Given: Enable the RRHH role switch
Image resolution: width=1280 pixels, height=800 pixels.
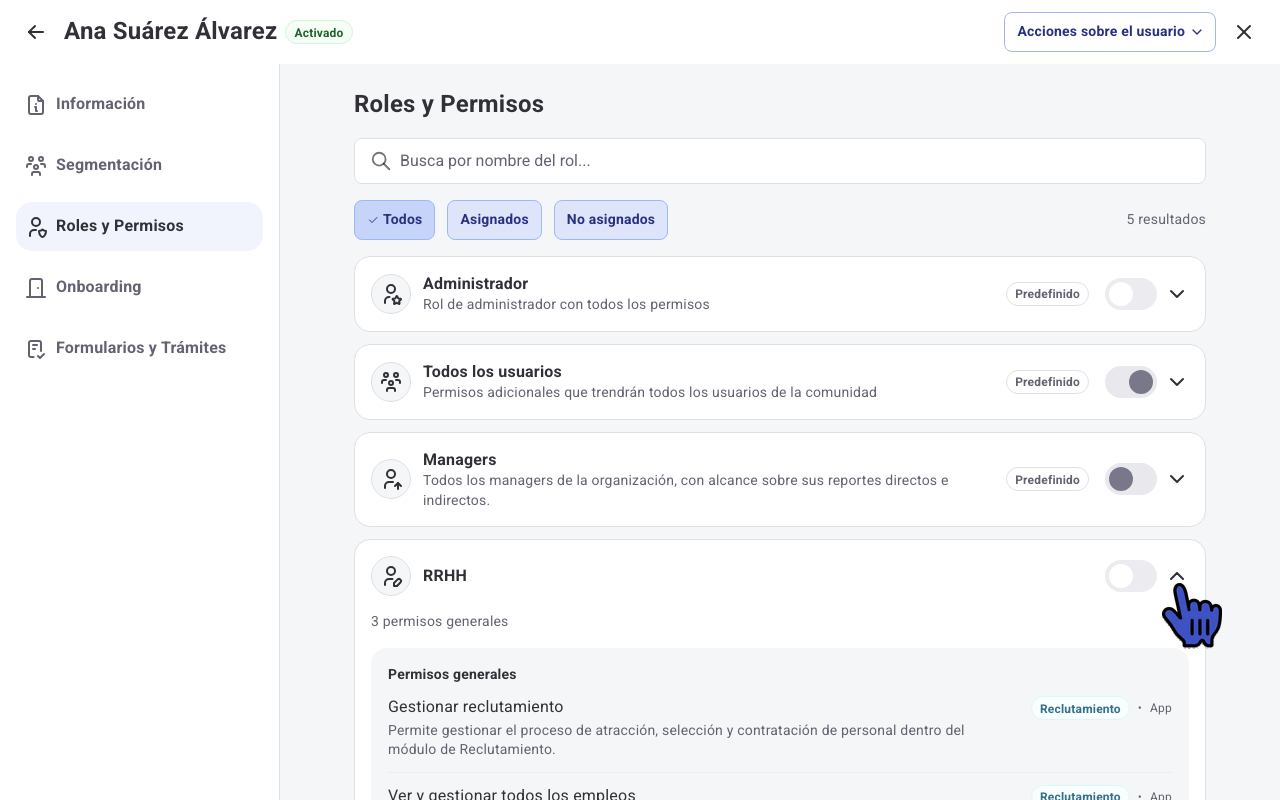Looking at the screenshot, I should 1131,576.
